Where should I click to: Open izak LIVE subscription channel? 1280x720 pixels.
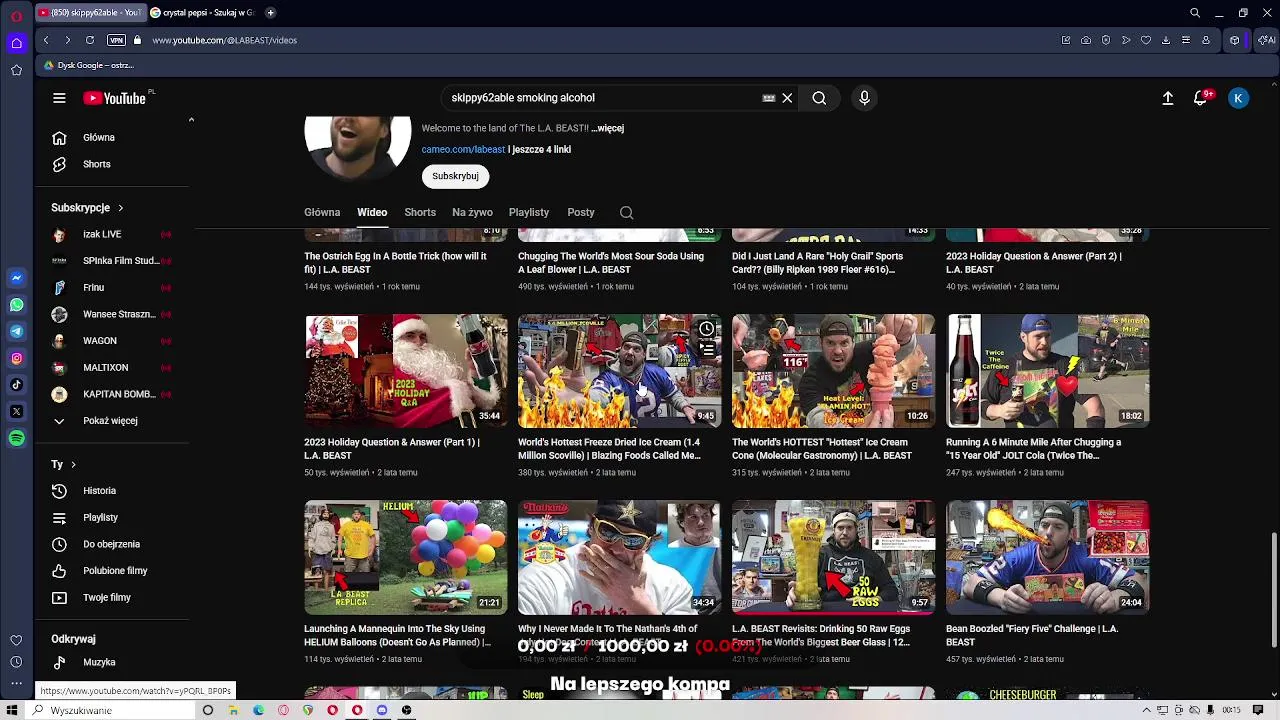110,234
